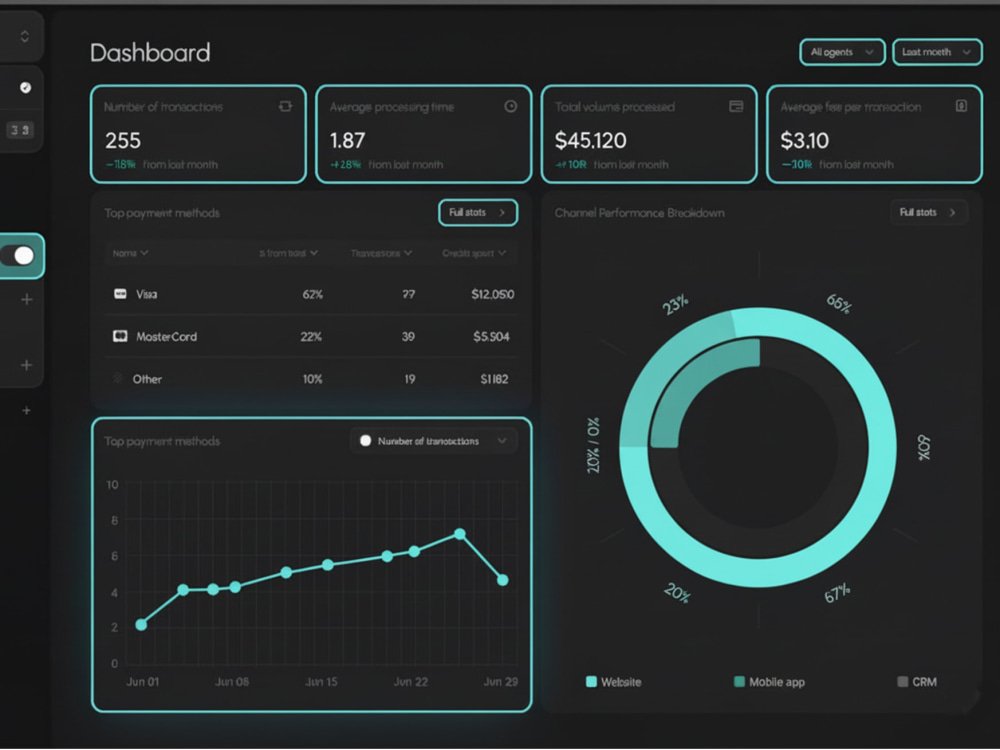
Task: Click the first data point near Jun 01
Action: [x=142, y=624]
